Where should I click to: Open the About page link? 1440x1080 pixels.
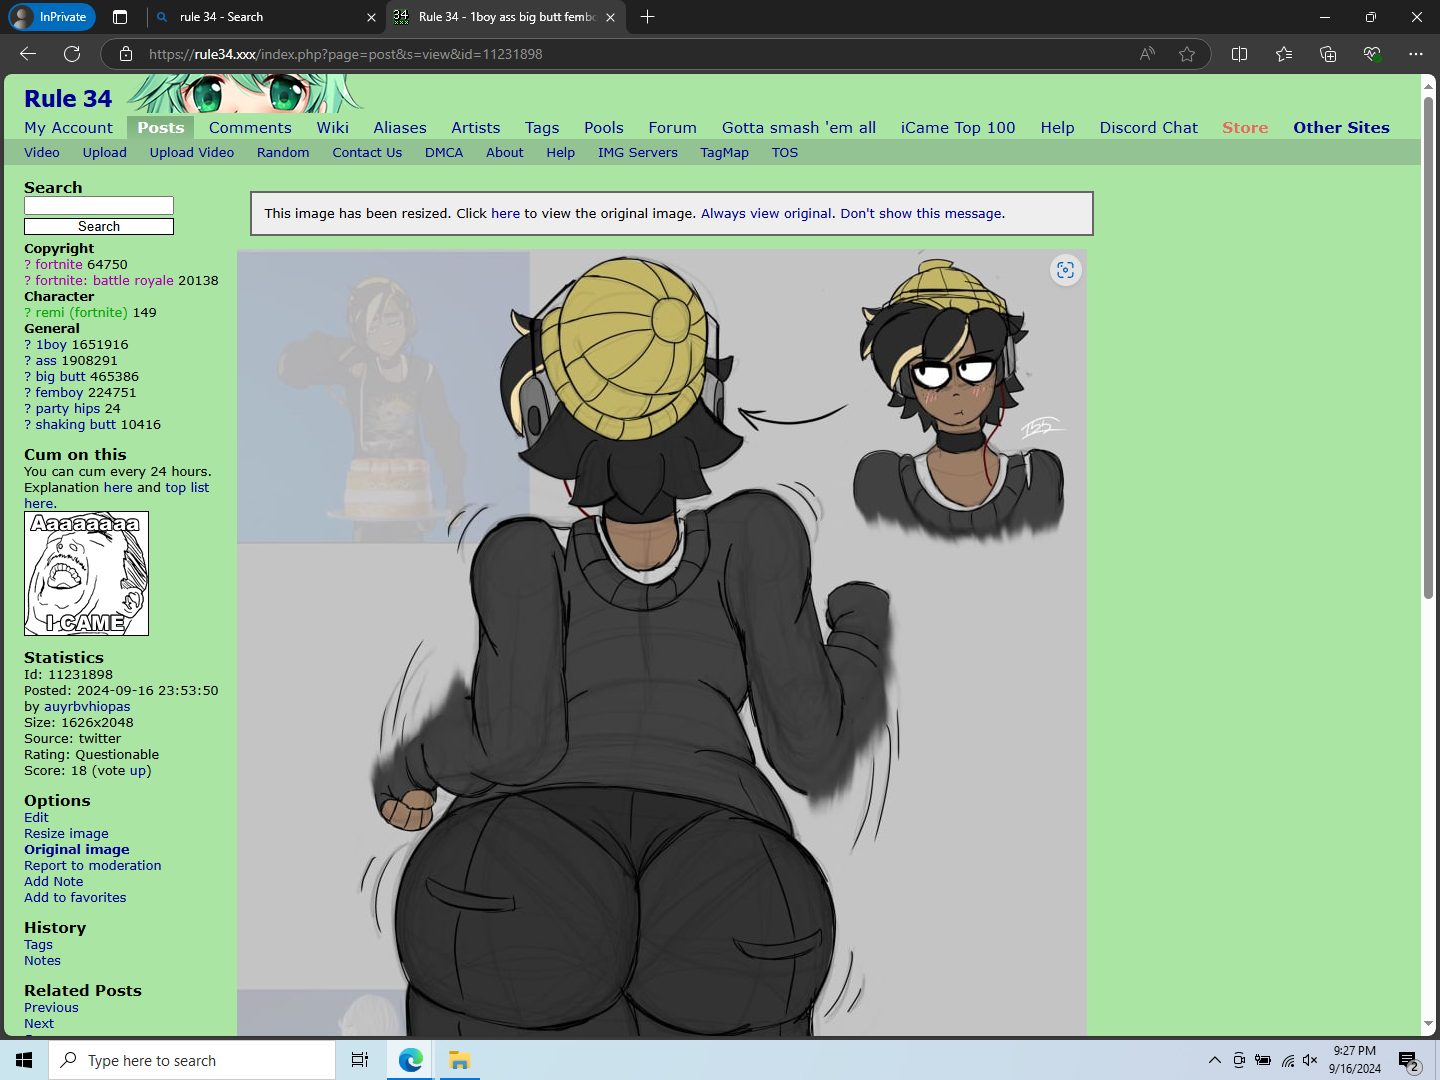click(505, 153)
